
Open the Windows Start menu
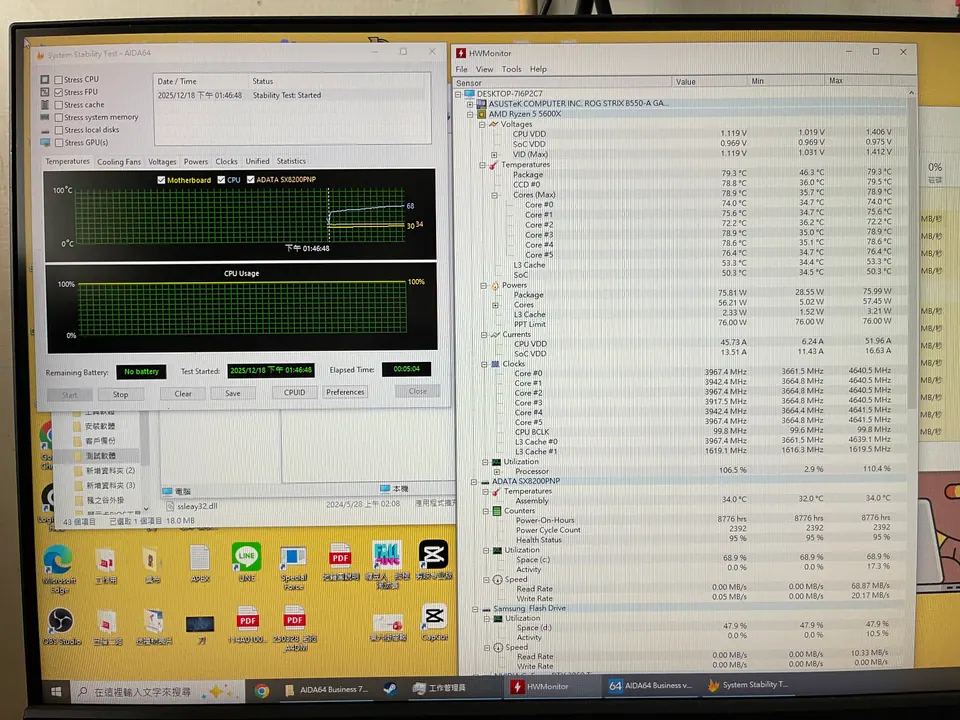56,692
